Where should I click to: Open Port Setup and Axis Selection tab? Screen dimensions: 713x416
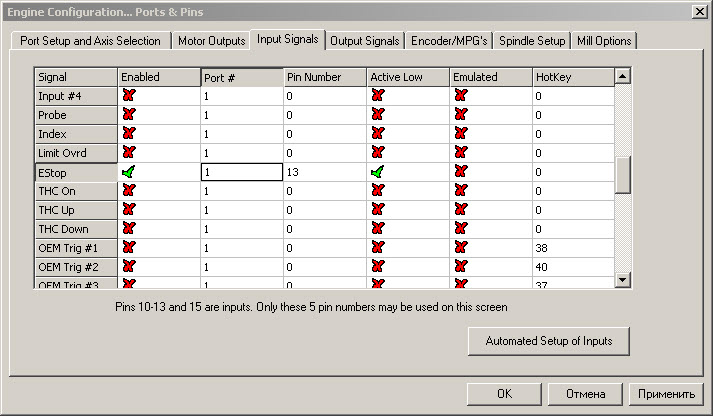tap(90, 41)
